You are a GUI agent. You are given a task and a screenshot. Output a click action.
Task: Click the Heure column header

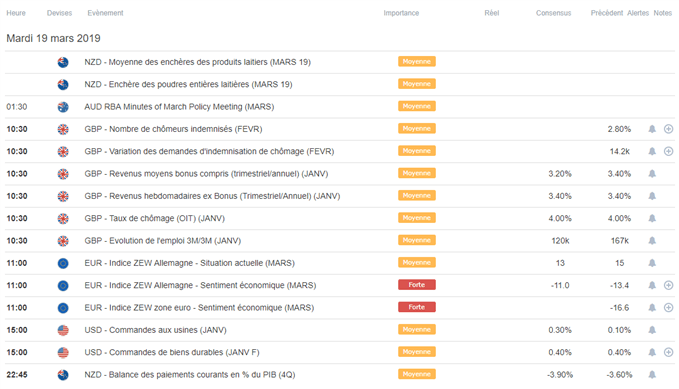pyautogui.click(x=16, y=13)
